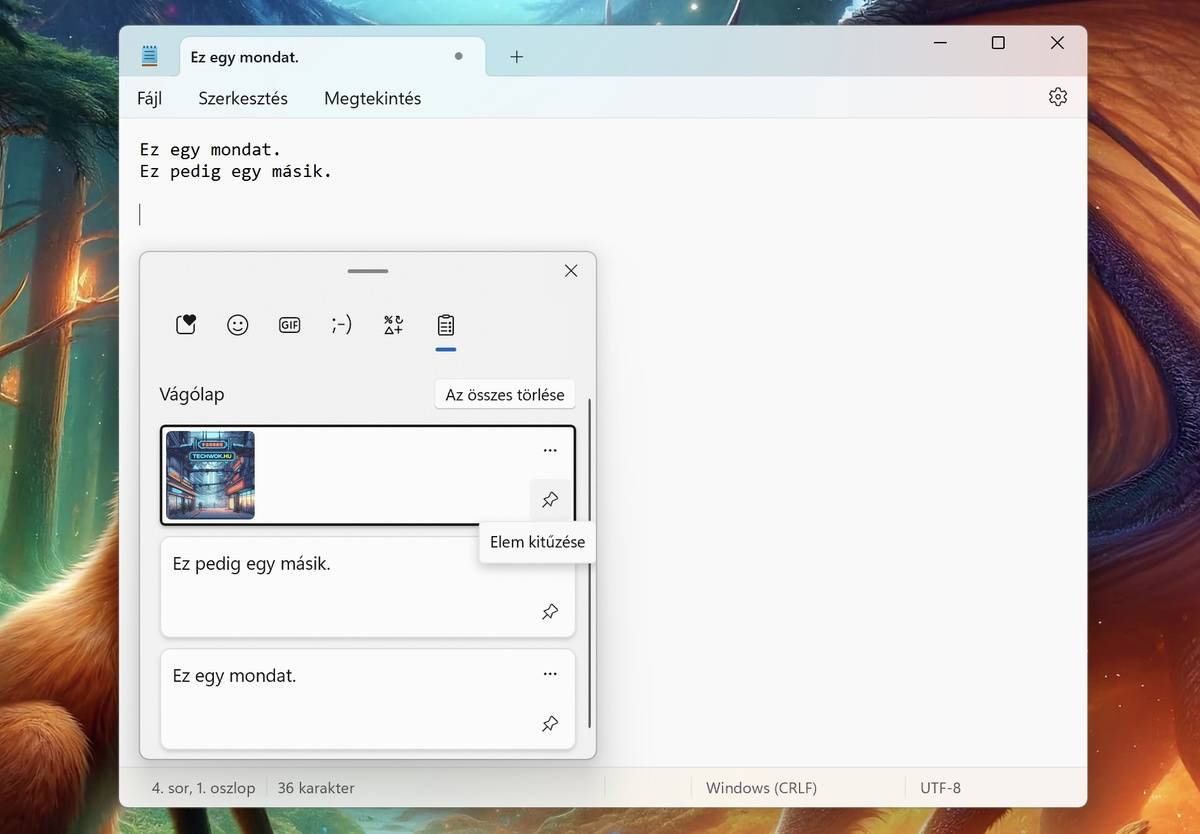Switch to the Emoji smiley tab
This screenshot has width=1200, height=834.
pyautogui.click(x=238, y=325)
